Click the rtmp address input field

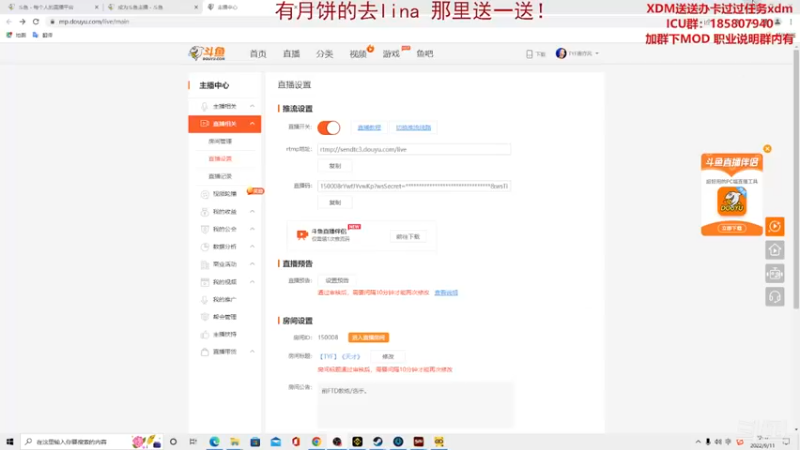tap(414, 149)
